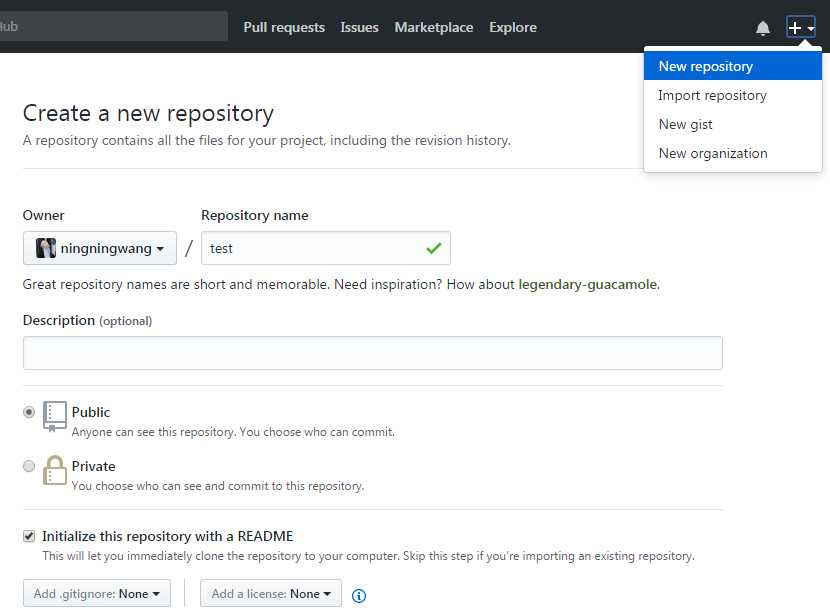This screenshot has width=830, height=613.
Task: Click the Create a new repository heading
Action: pyautogui.click(x=148, y=113)
